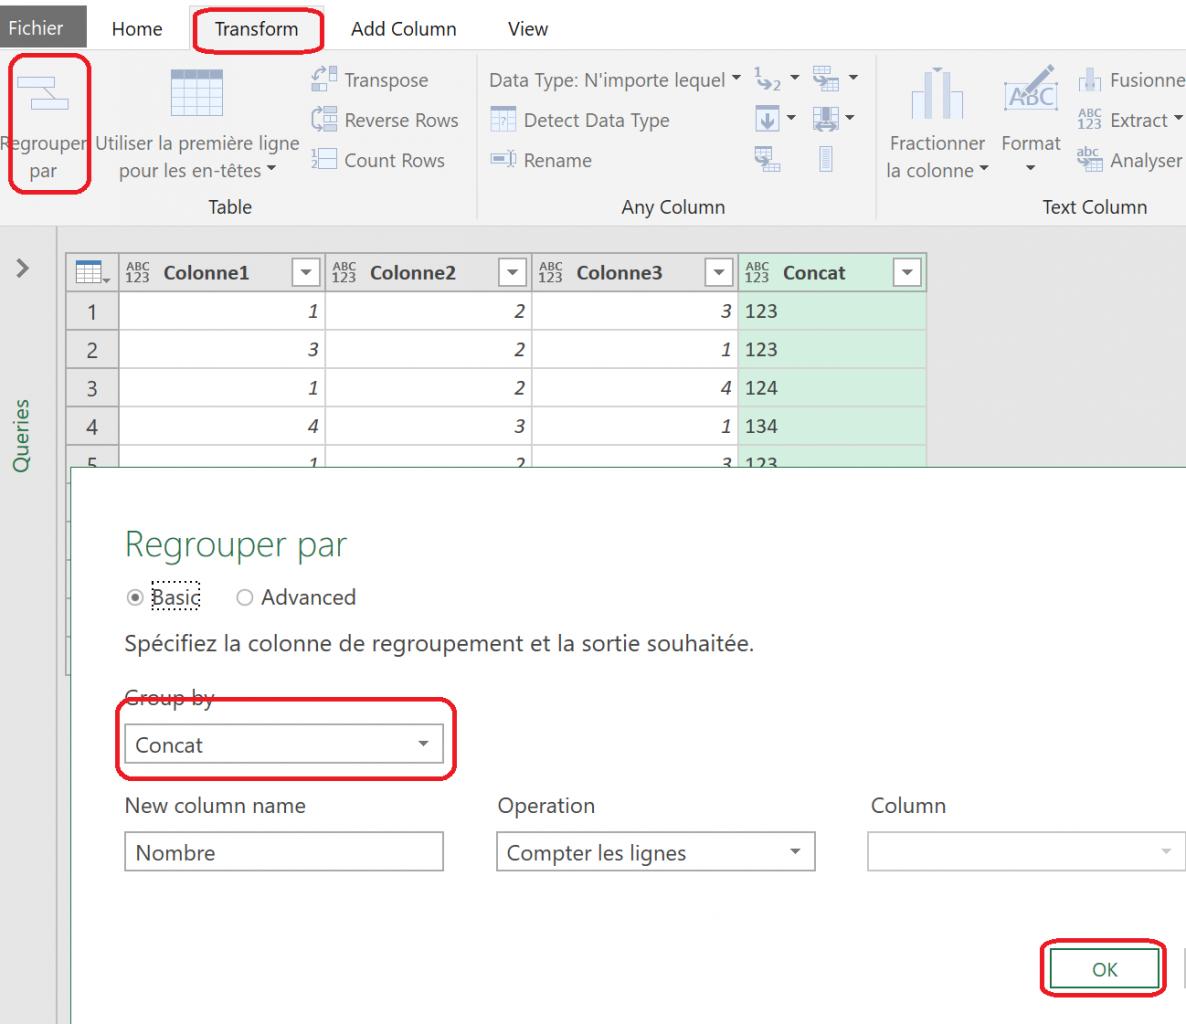Image resolution: width=1186 pixels, height=1024 pixels.
Task: Click the data type icon of Colonne1
Action: [138, 272]
